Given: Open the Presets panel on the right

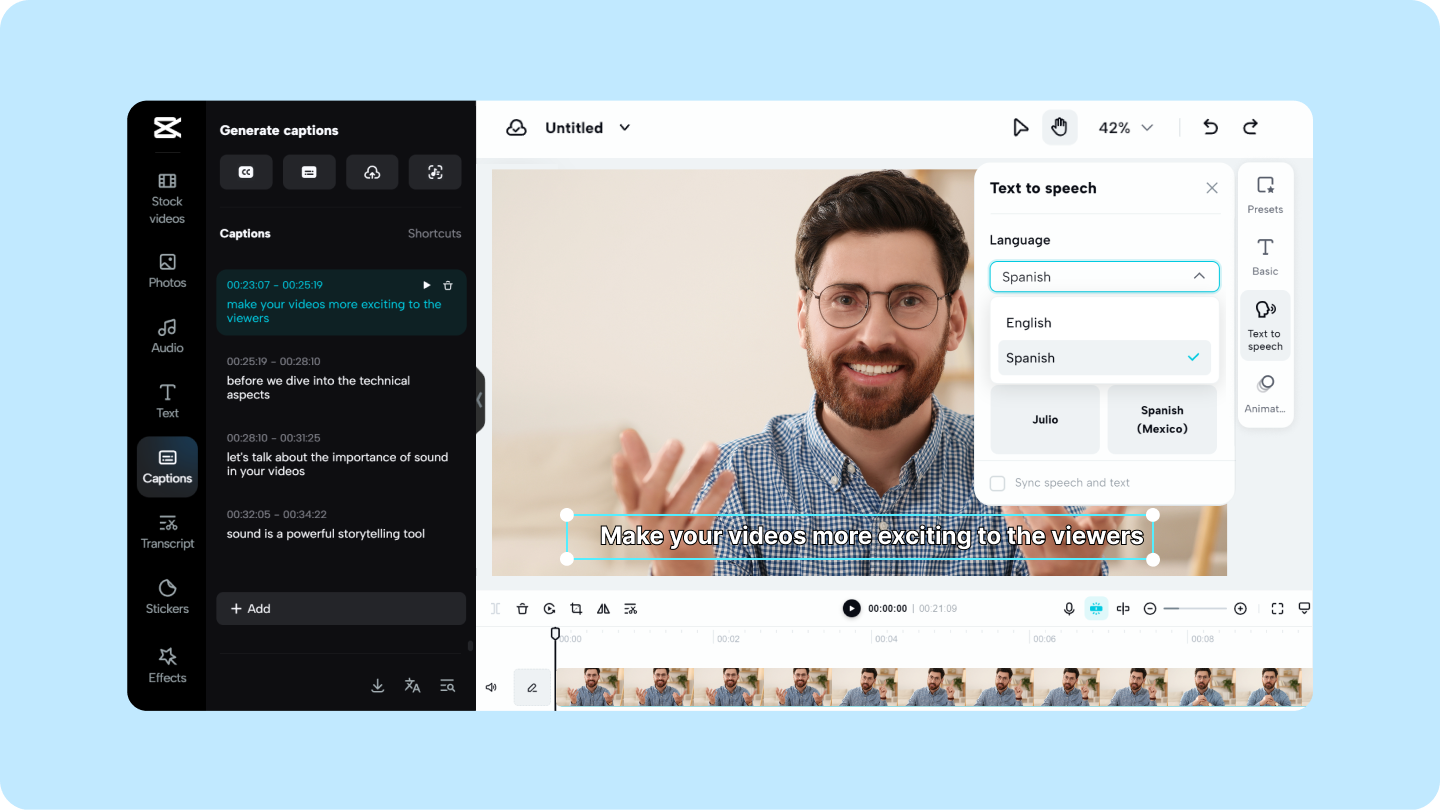Looking at the screenshot, I should pos(1264,193).
